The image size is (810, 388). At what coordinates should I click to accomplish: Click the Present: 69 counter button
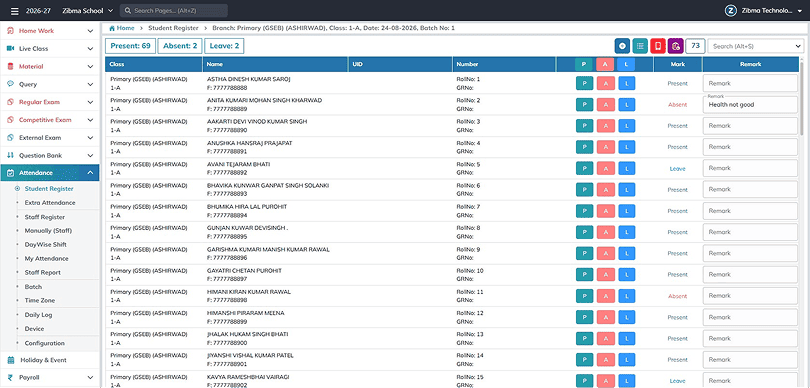click(130, 46)
